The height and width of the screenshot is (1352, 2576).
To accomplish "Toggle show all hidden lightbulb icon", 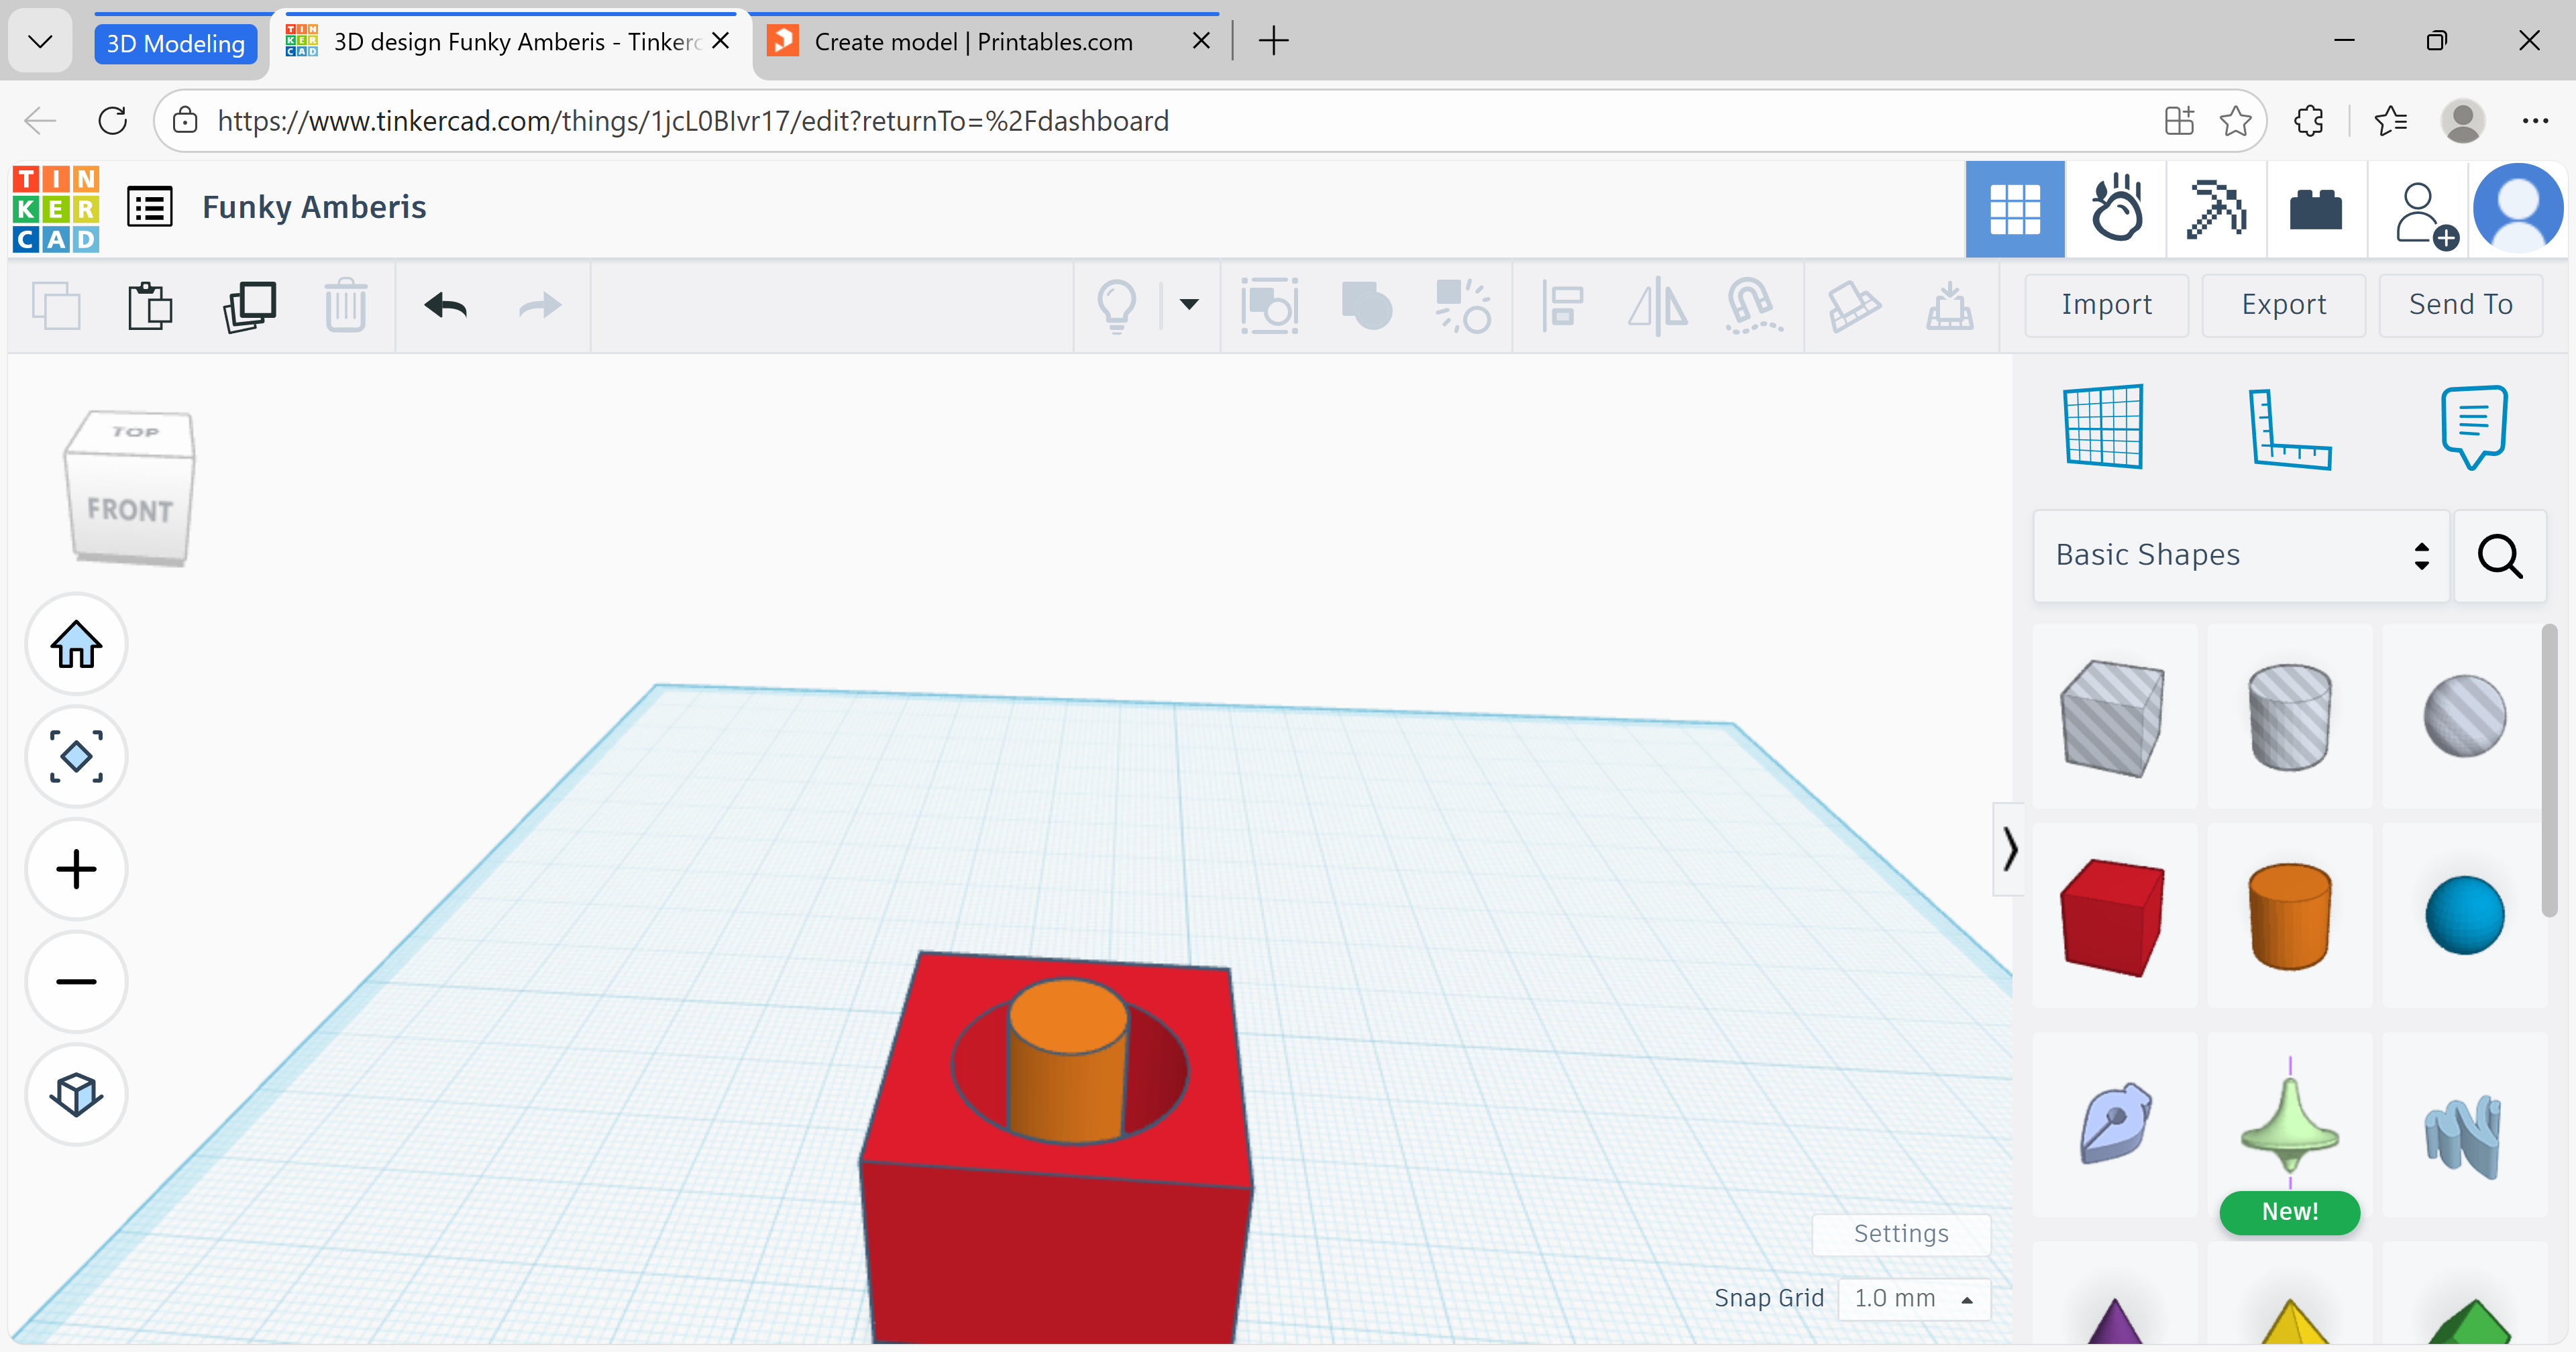I will (1116, 305).
